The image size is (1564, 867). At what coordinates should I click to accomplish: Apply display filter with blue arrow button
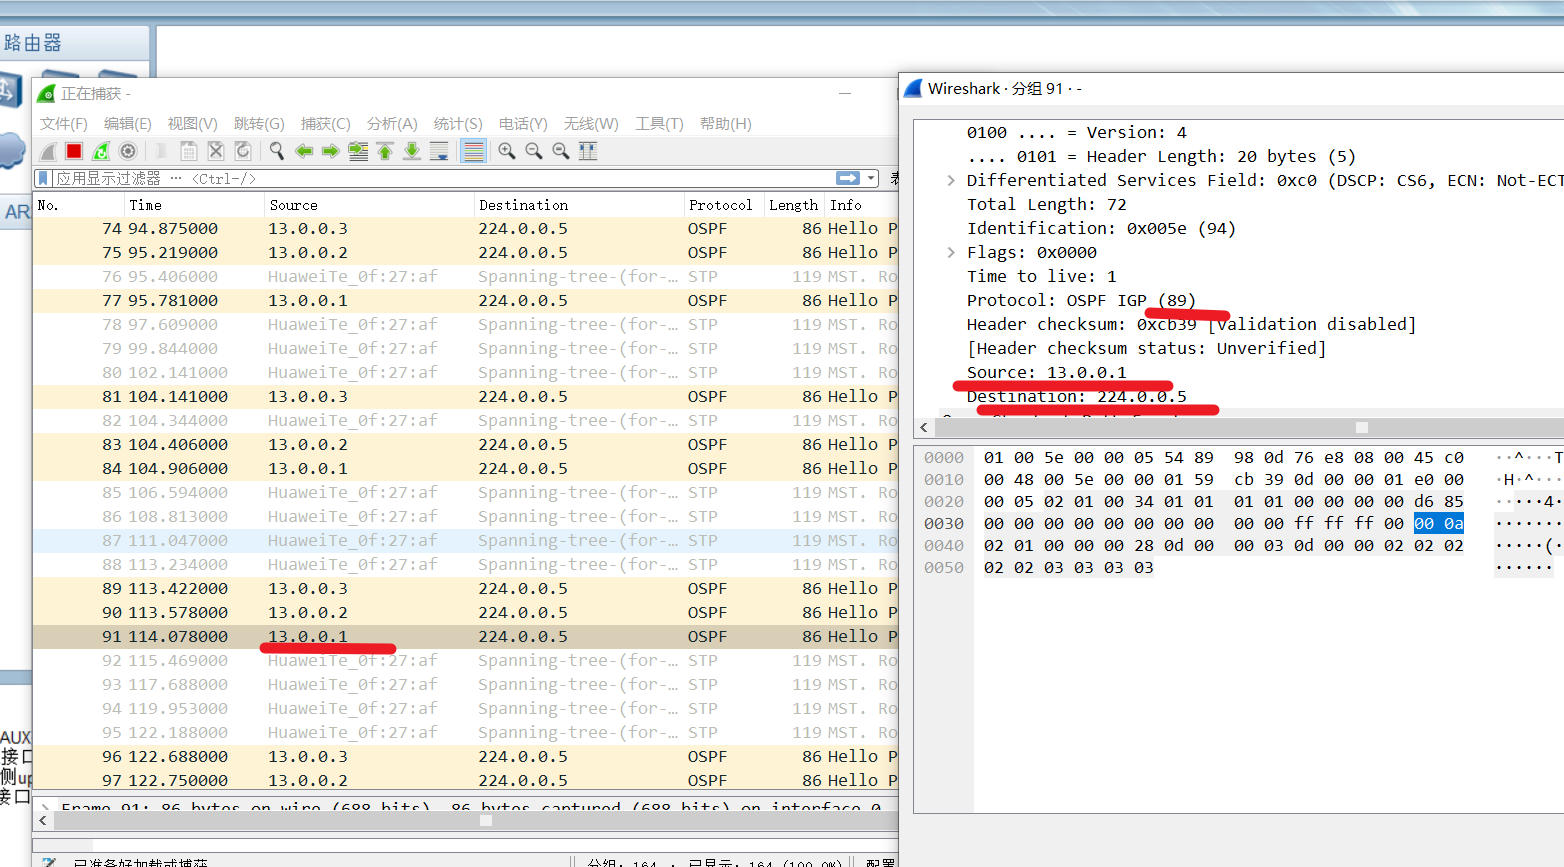point(848,178)
